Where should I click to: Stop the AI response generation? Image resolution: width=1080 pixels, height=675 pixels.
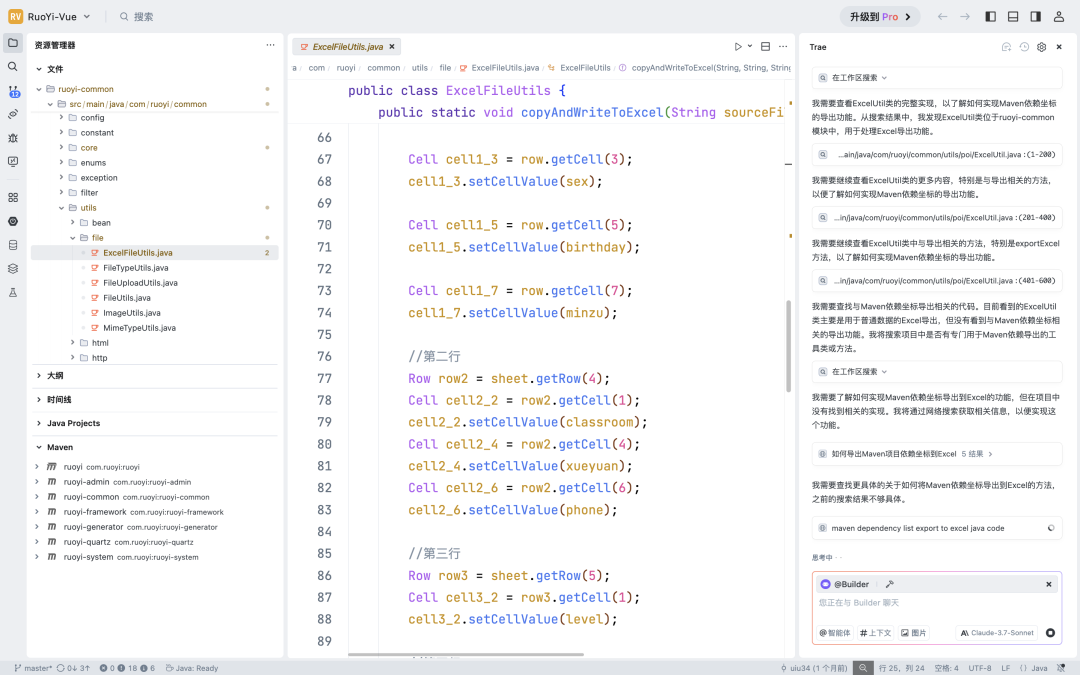pyautogui.click(x=1050, y=633)
